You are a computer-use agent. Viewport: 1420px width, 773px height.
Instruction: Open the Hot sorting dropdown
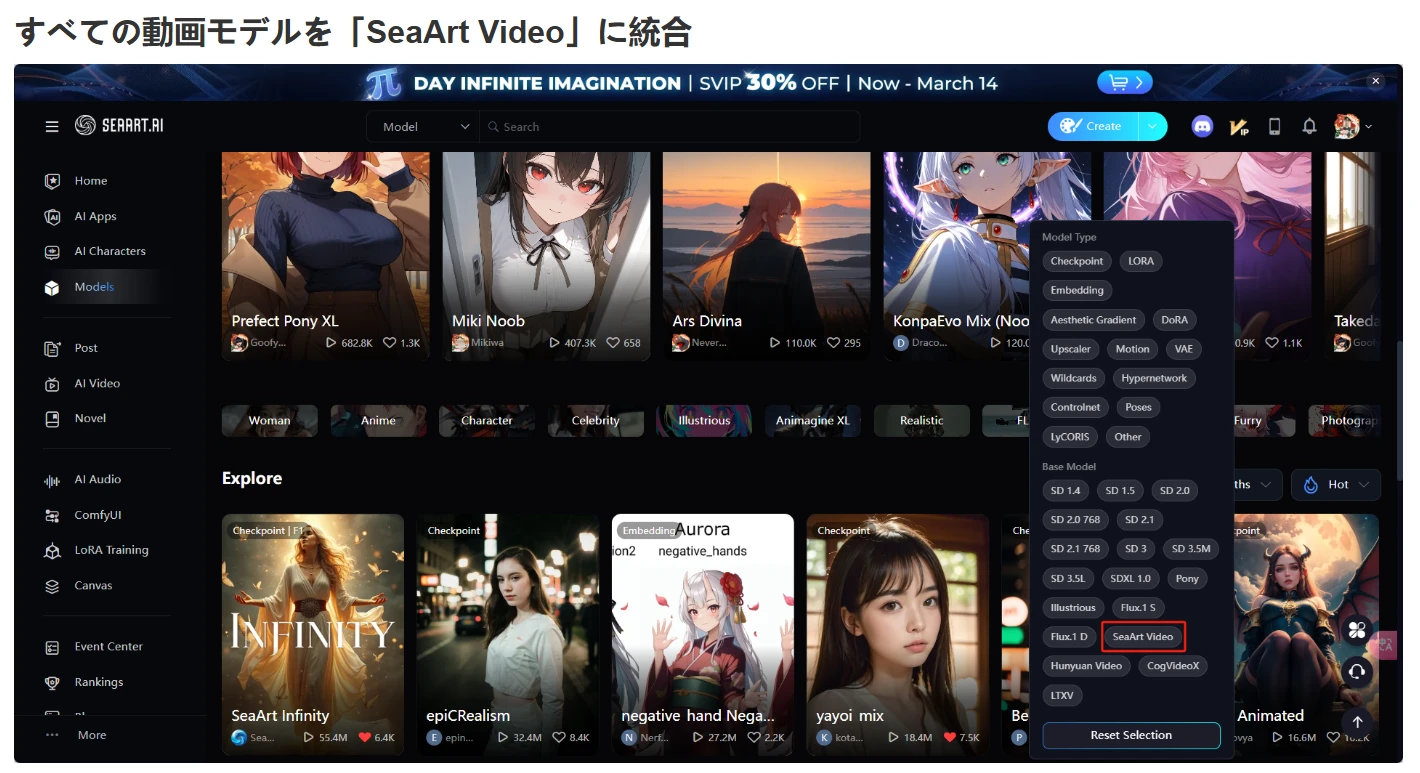tap(1336, 485)
